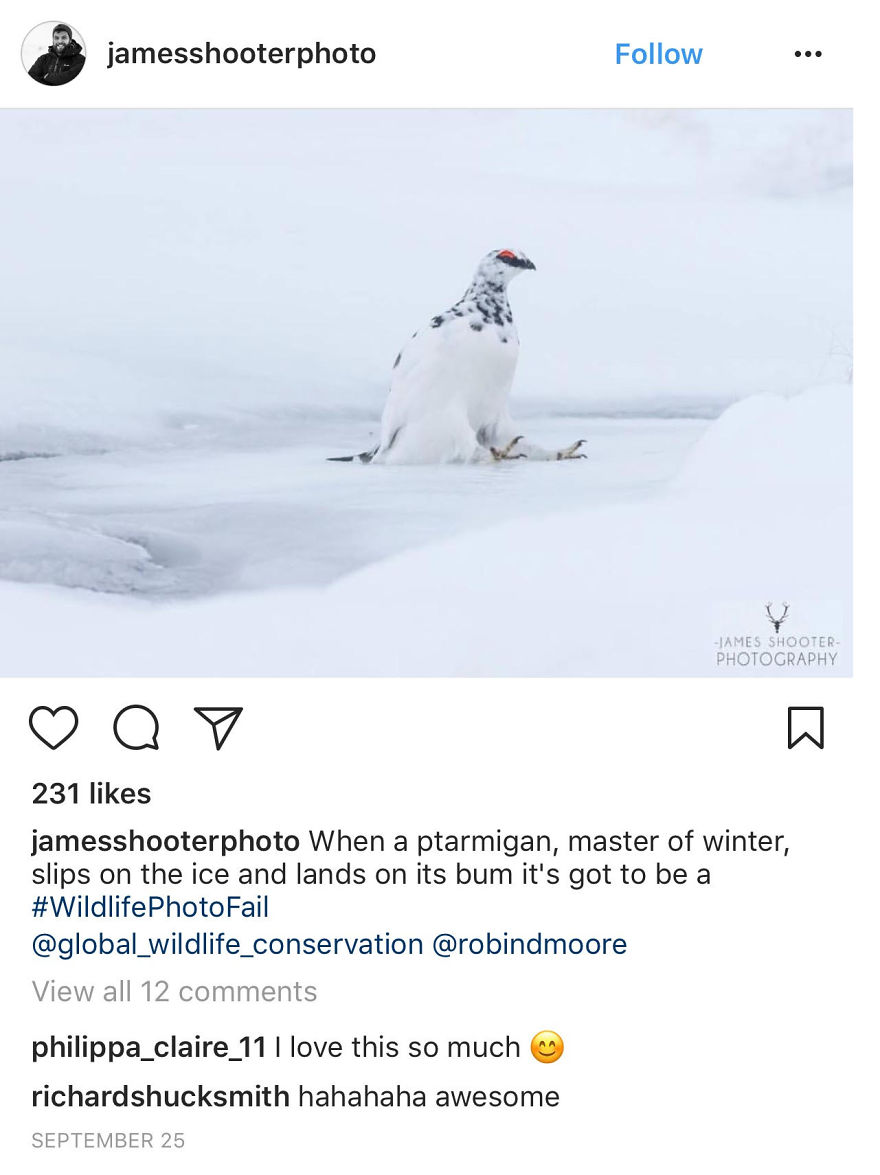Tap the smiling emoji in philippa_claire_11's comment

coord(549,1047)
